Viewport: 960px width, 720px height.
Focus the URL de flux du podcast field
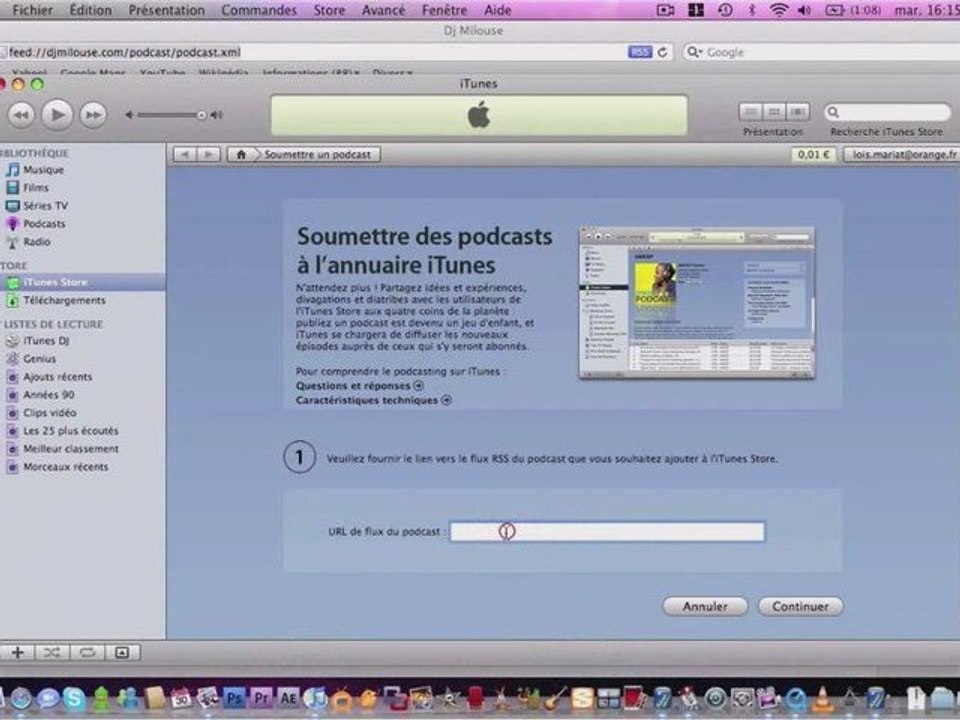point(607,531)
